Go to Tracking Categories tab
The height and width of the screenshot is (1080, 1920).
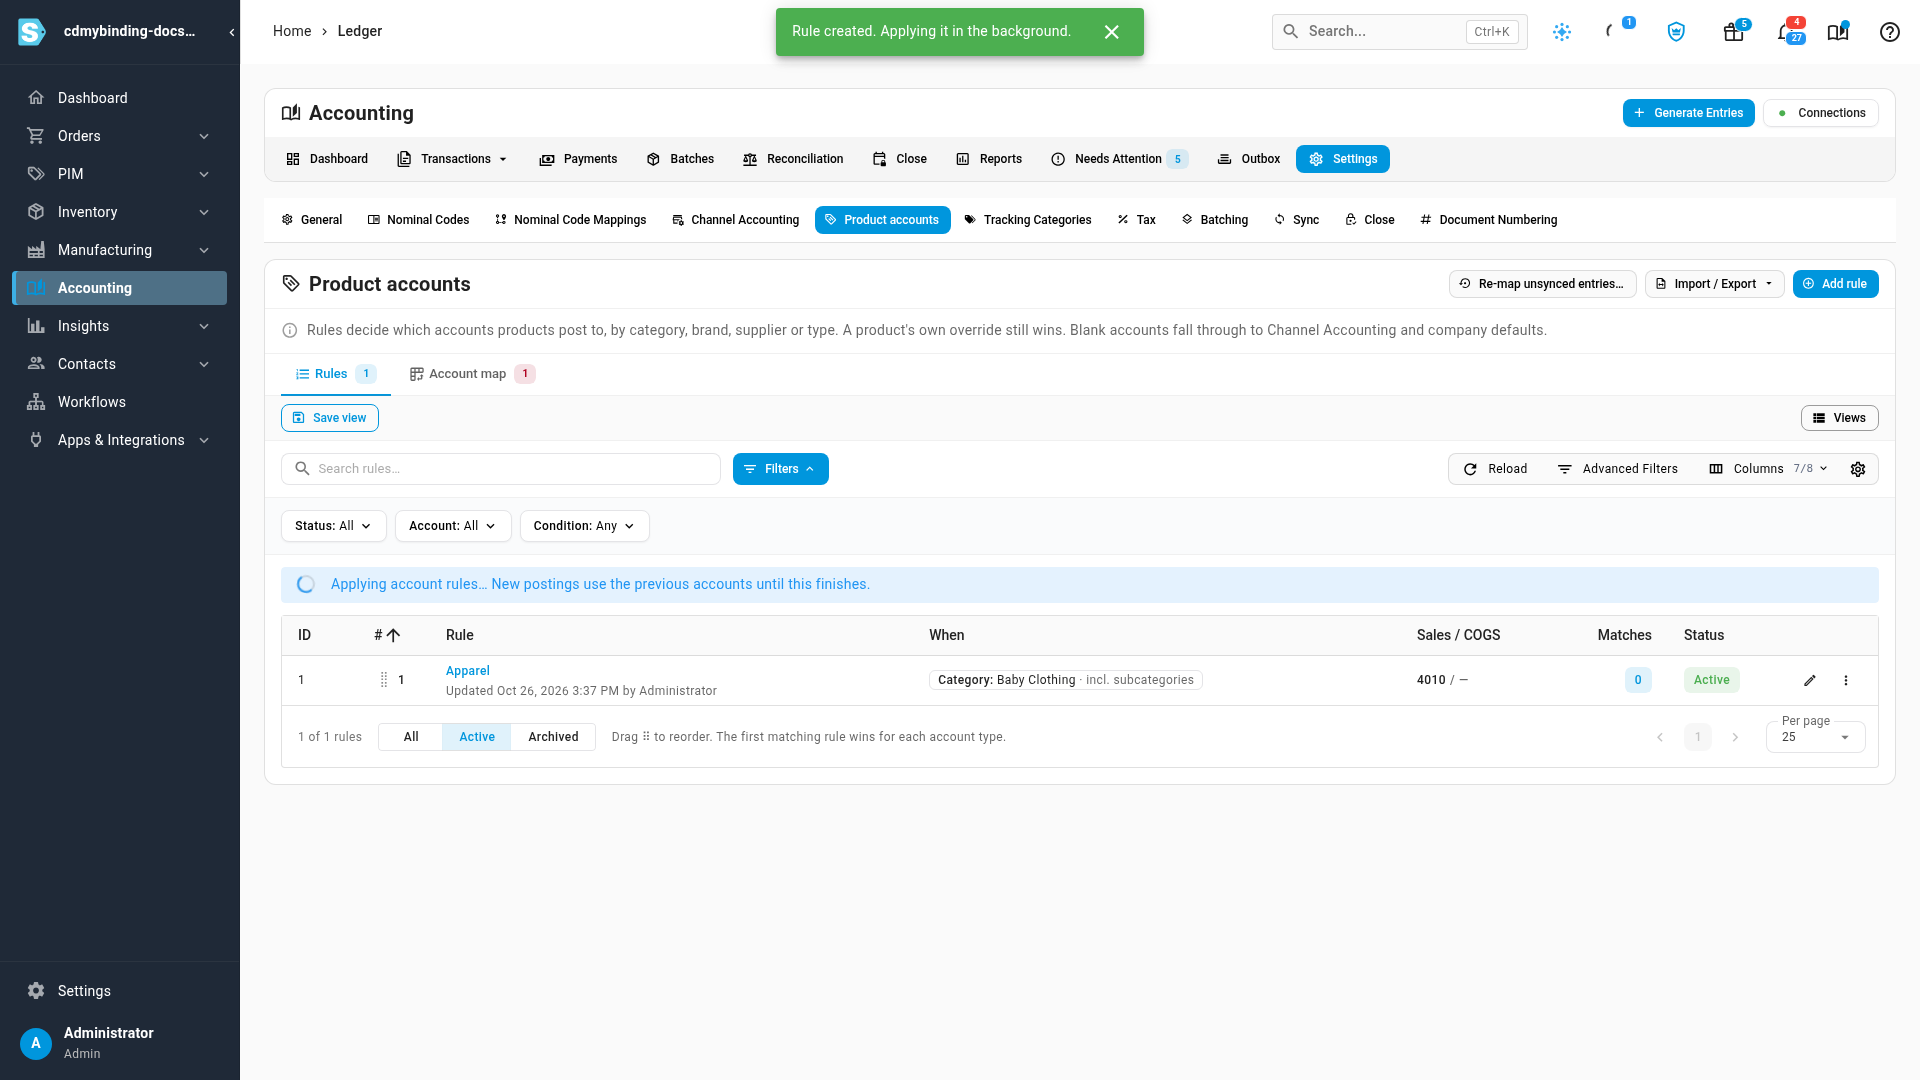click(1027, 220)
